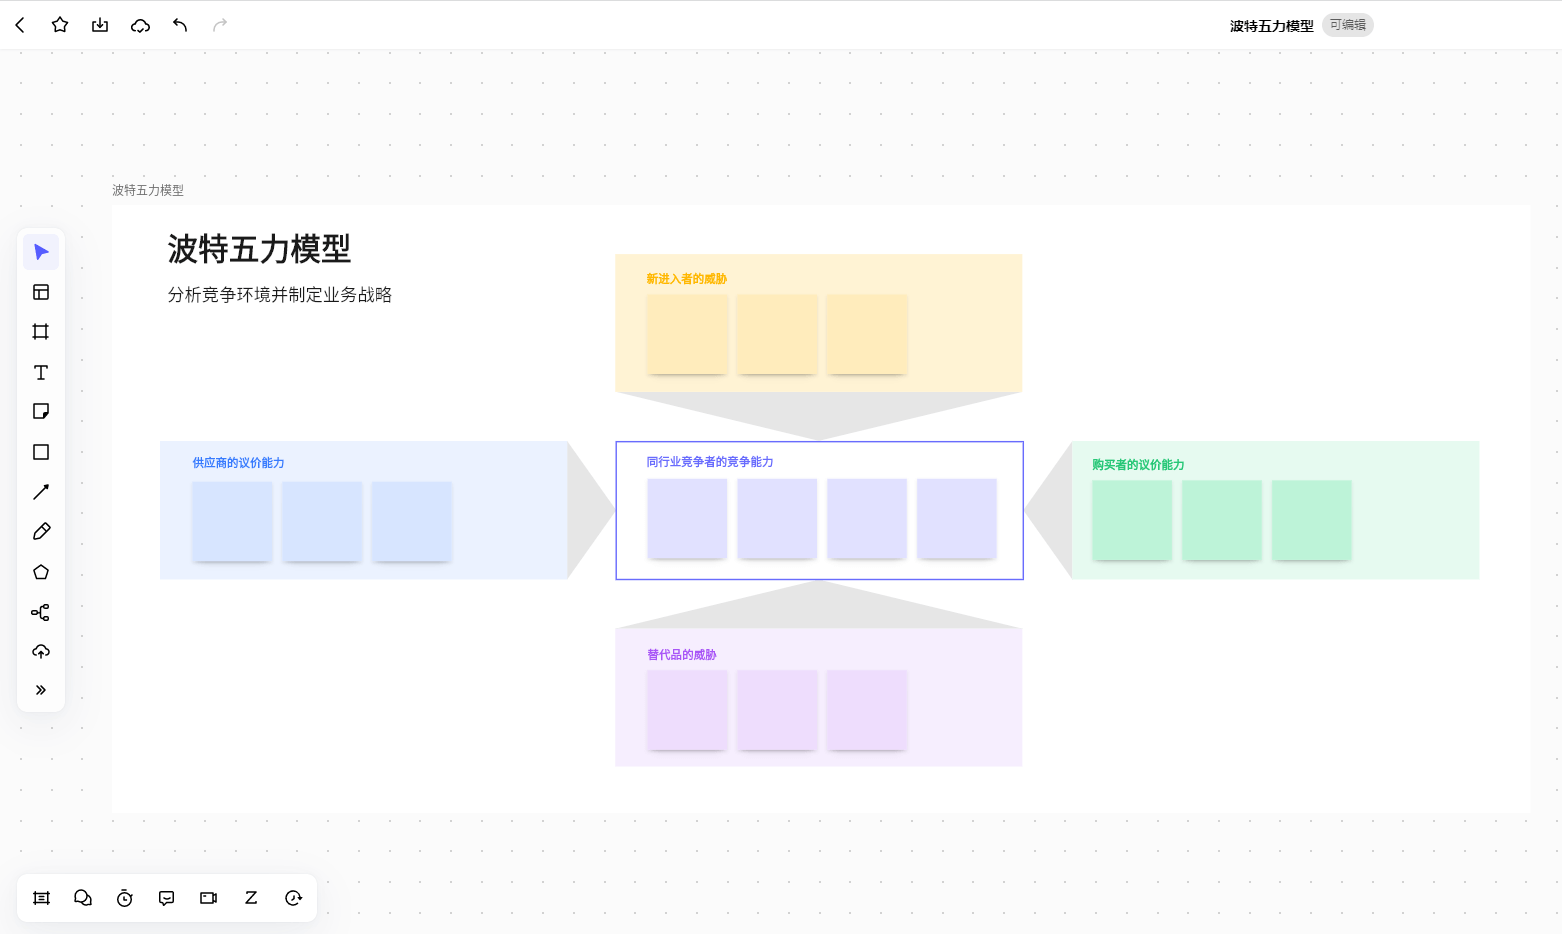Select first lavender sticky in 同行业竞争者 box
This screenshot has width=1562, height=934.
[x=687, y=518]
